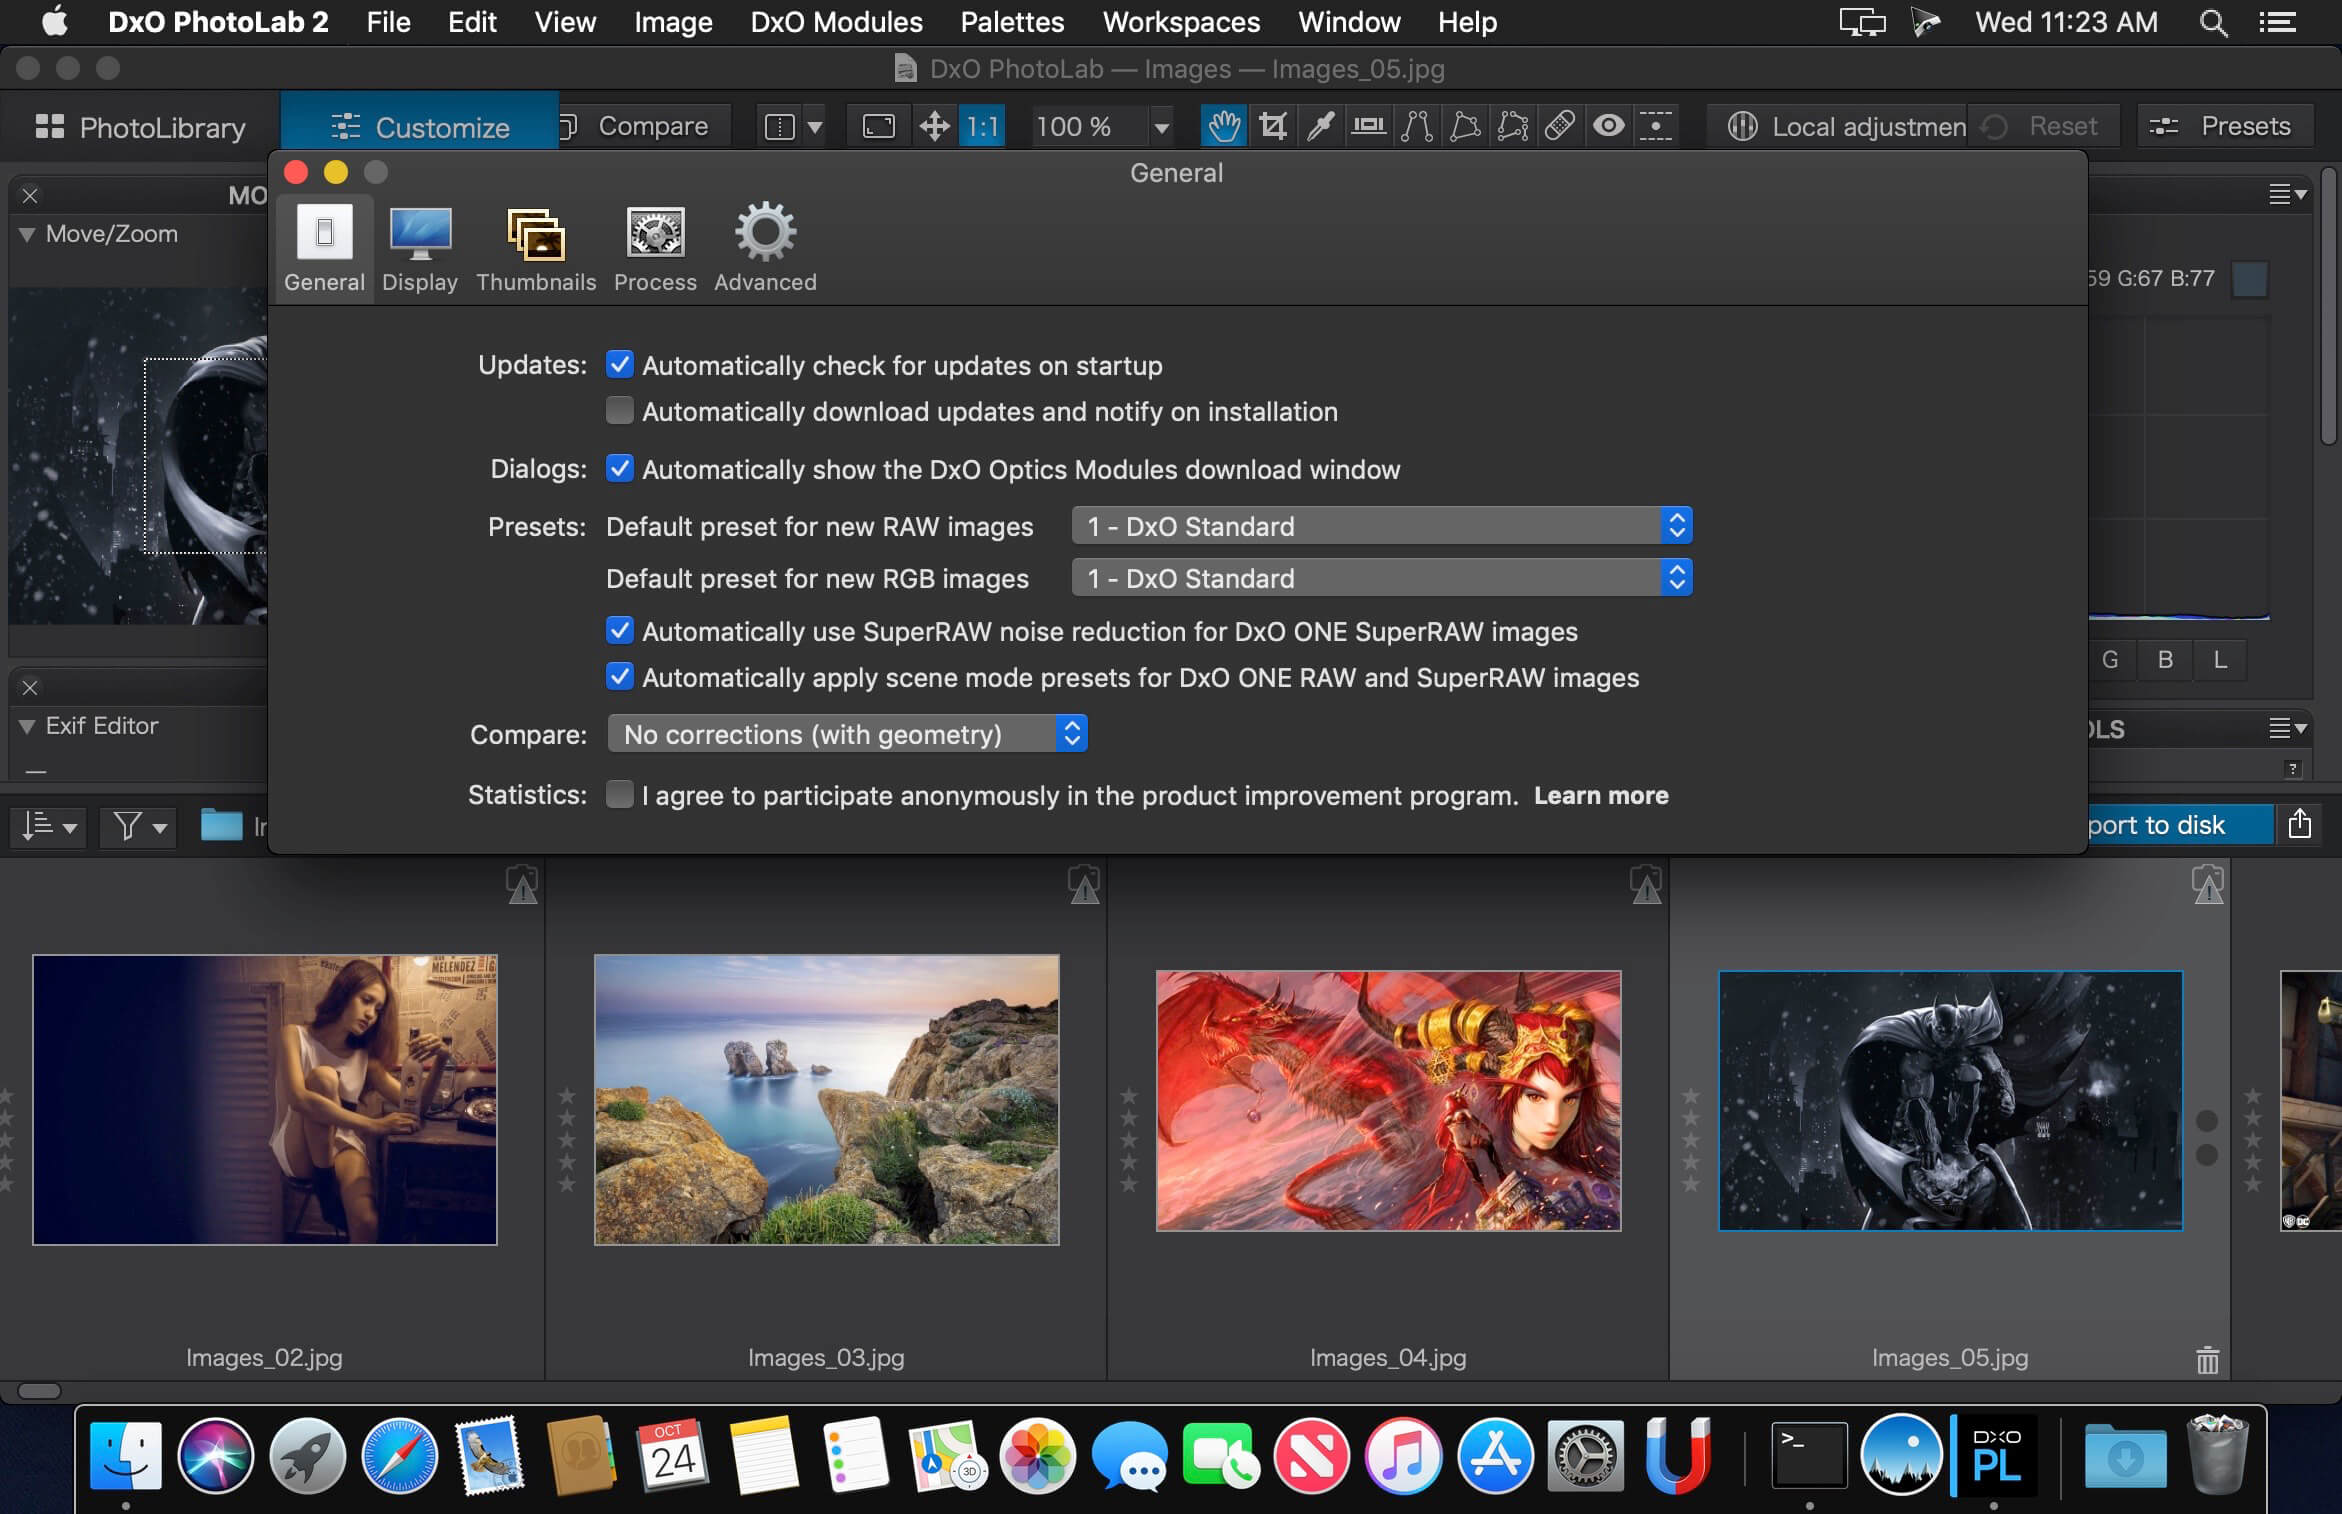Screen dimensions: 2342x1514
Task: Click the Reset button
Action: [x=2043, y=126]
